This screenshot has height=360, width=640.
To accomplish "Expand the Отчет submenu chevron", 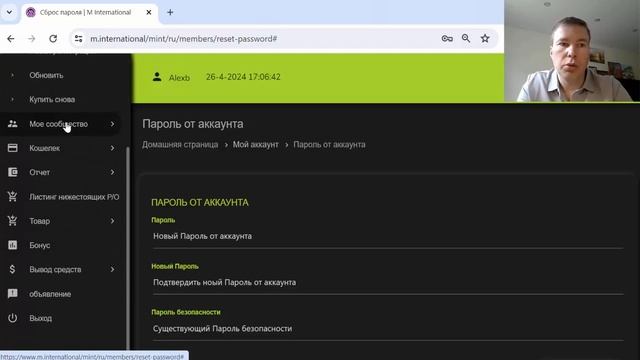I will pos(112,172).
